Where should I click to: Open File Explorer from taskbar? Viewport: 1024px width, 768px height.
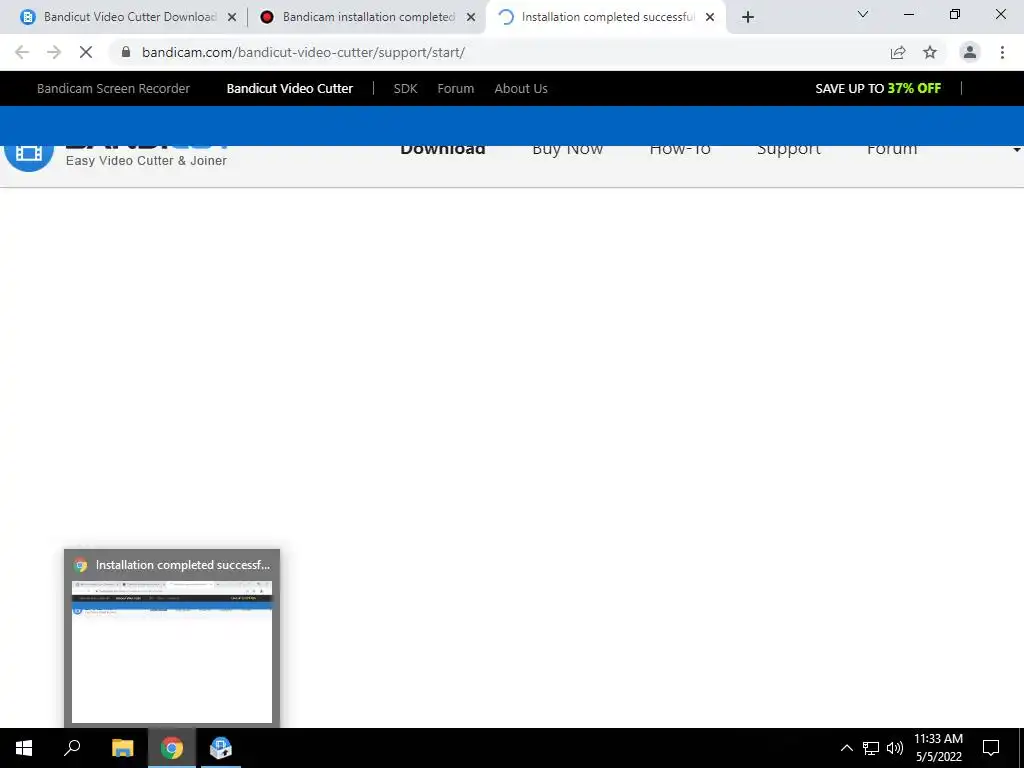tap(122, 748)
